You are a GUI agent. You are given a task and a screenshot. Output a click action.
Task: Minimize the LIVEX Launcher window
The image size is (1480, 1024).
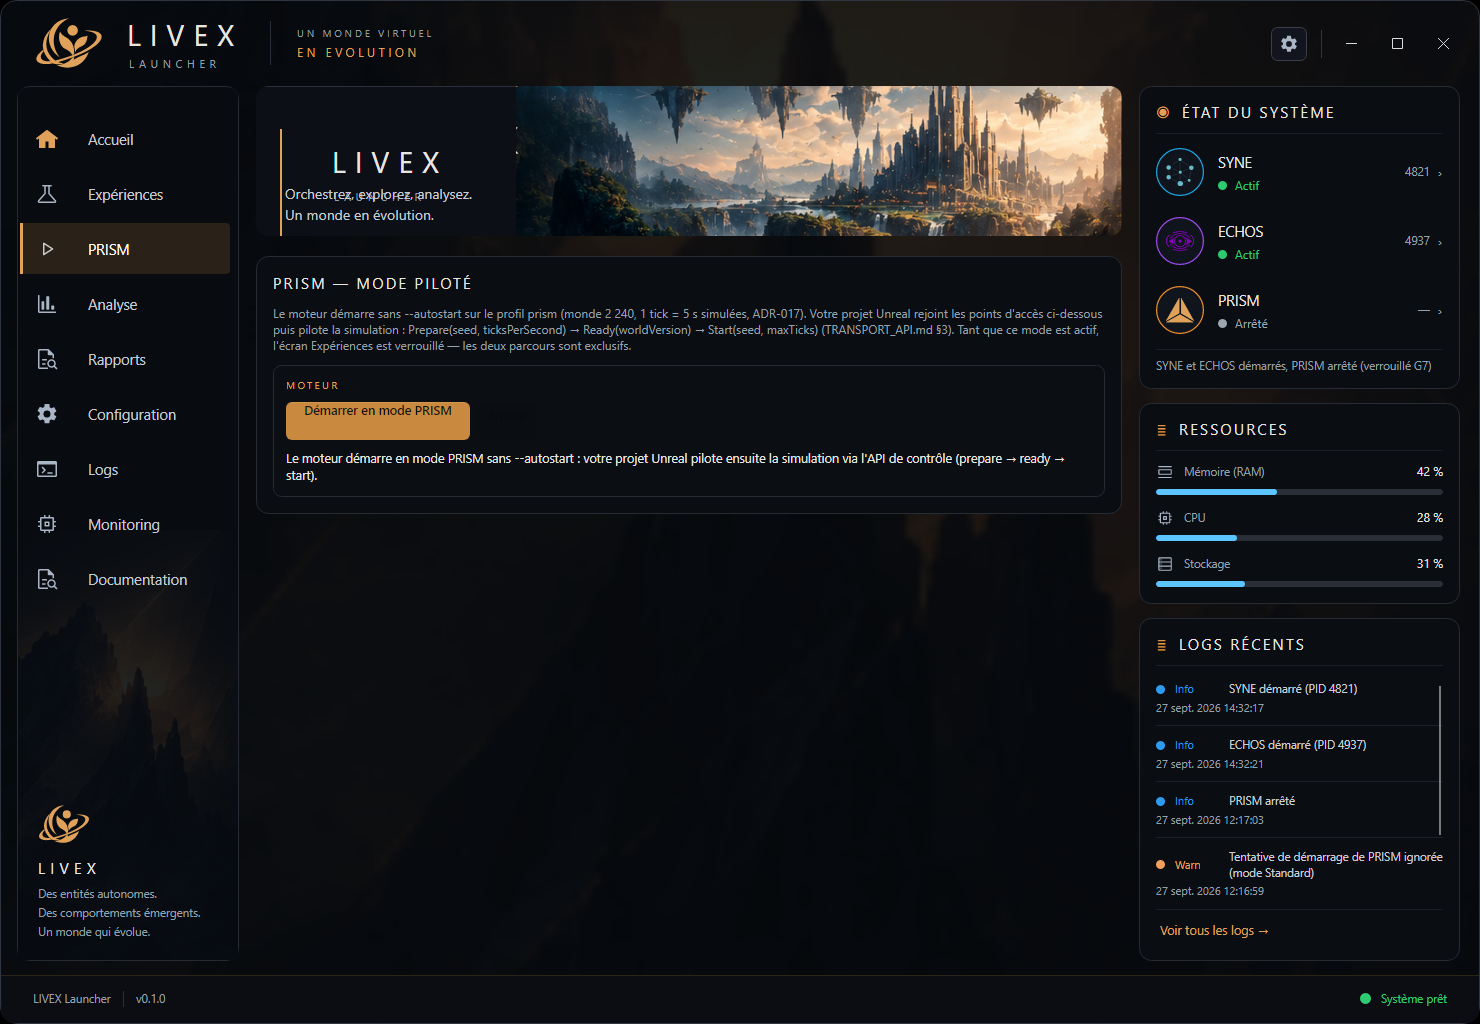[x=1351, y=44]
